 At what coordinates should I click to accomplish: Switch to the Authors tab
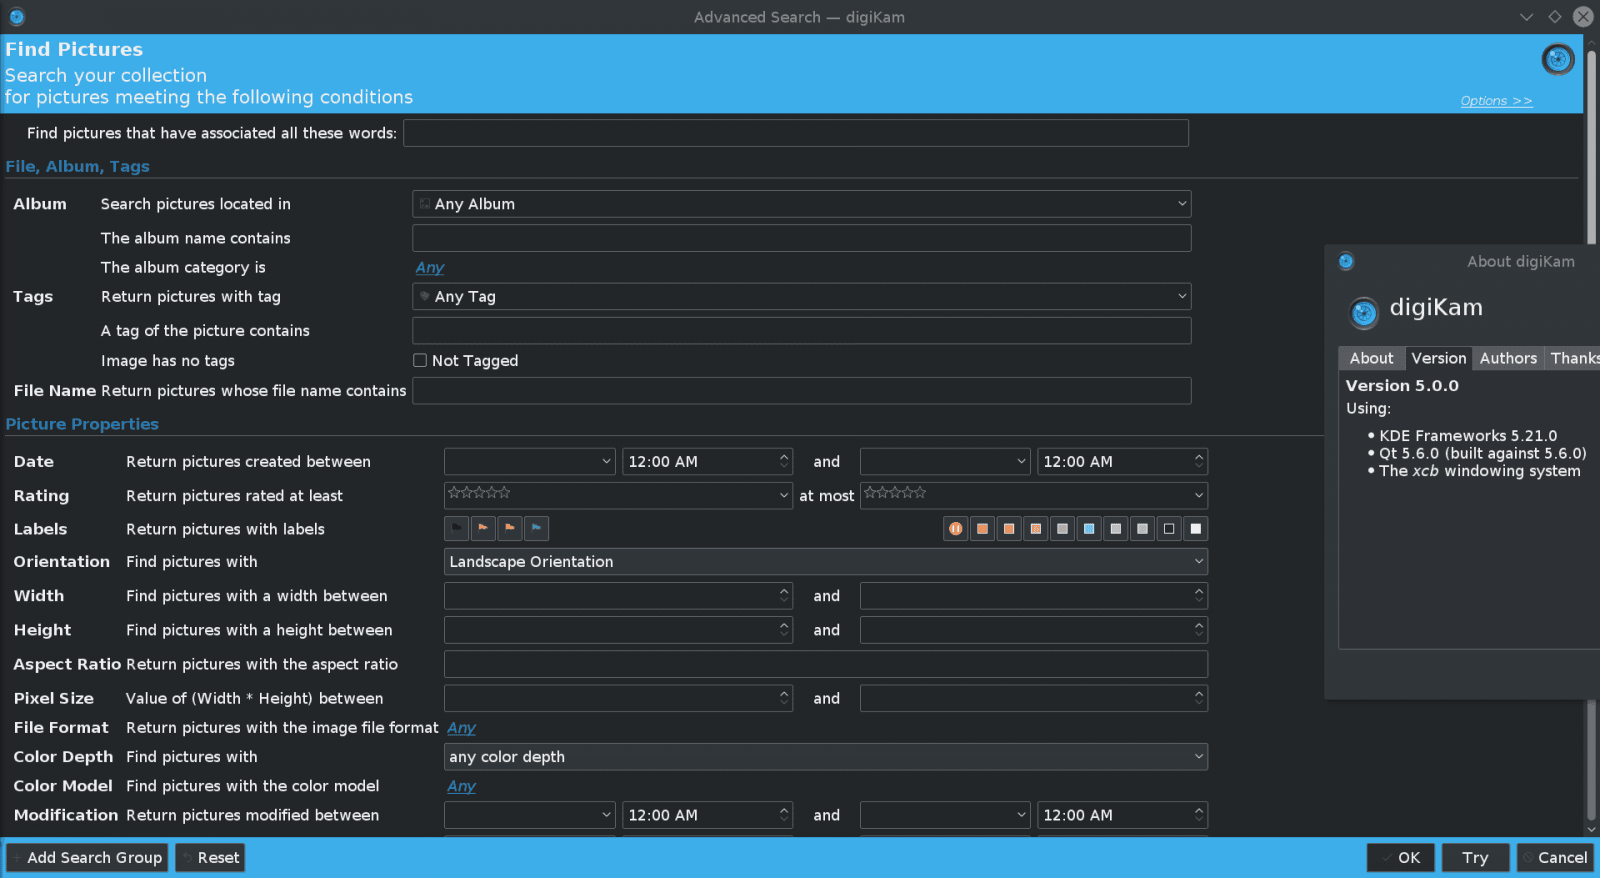[x=1508, y=358]
